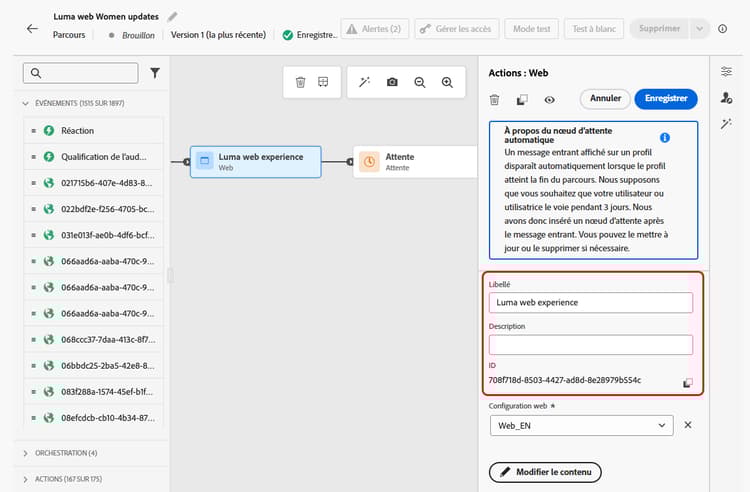The height and width of the screenshot is (492, 750).
Task: Click the Brouillon status label
Action: 138,35
